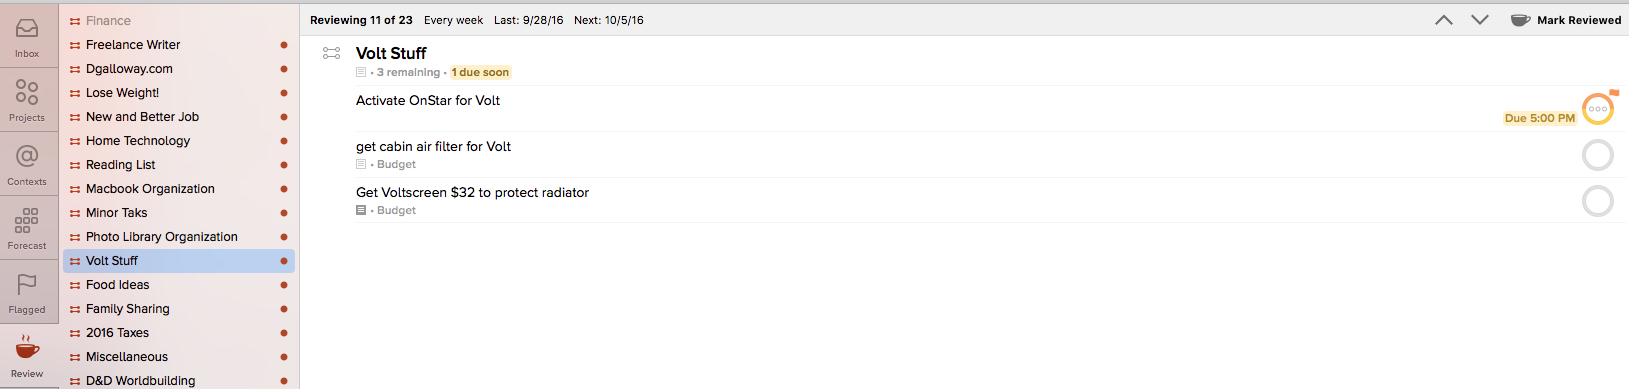Switch to the Projects perspective
This screenshot has height=389, width=1629.
coord(27,101)
